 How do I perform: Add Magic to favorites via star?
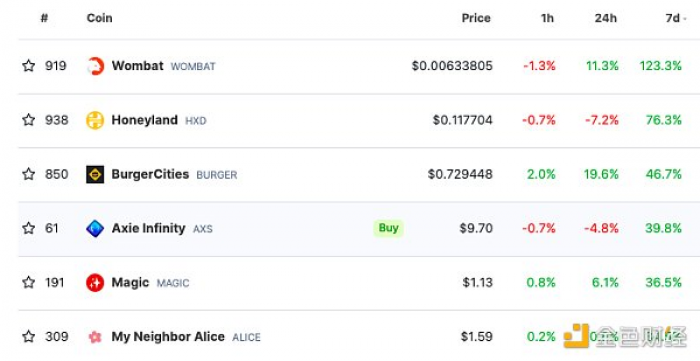(x=29, y=282)
